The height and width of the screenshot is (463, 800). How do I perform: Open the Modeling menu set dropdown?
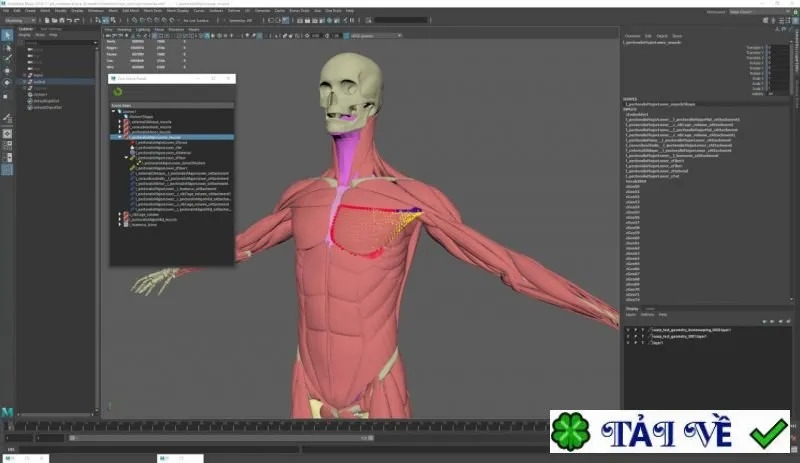[x=19, y=20]
